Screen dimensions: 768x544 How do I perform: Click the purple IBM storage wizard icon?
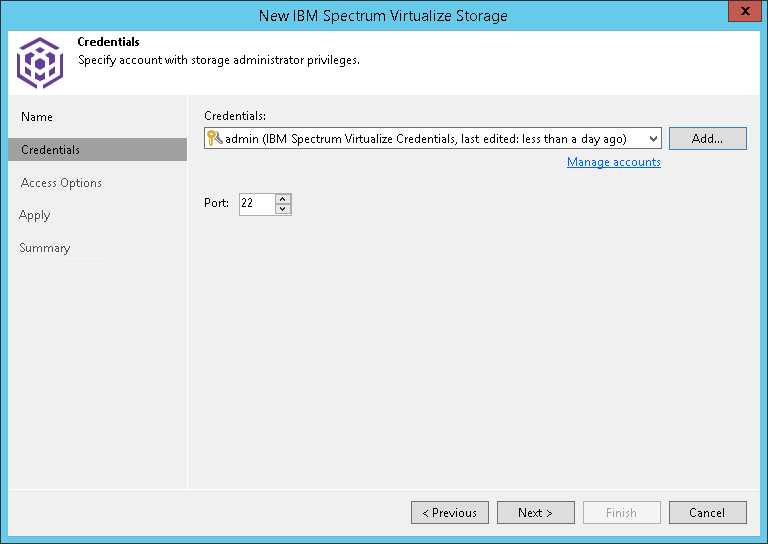click(39, 62)
